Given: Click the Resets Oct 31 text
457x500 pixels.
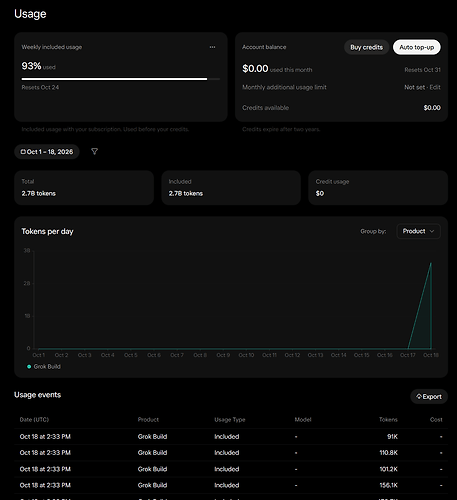Looking at the screenshot, I should [x=422, y=70].
